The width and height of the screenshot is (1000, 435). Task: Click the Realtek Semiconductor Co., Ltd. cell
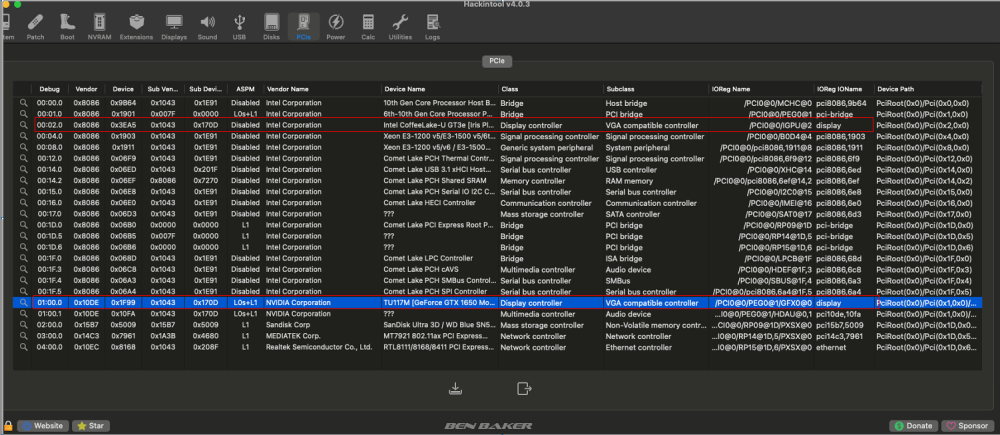coord(319,347)
